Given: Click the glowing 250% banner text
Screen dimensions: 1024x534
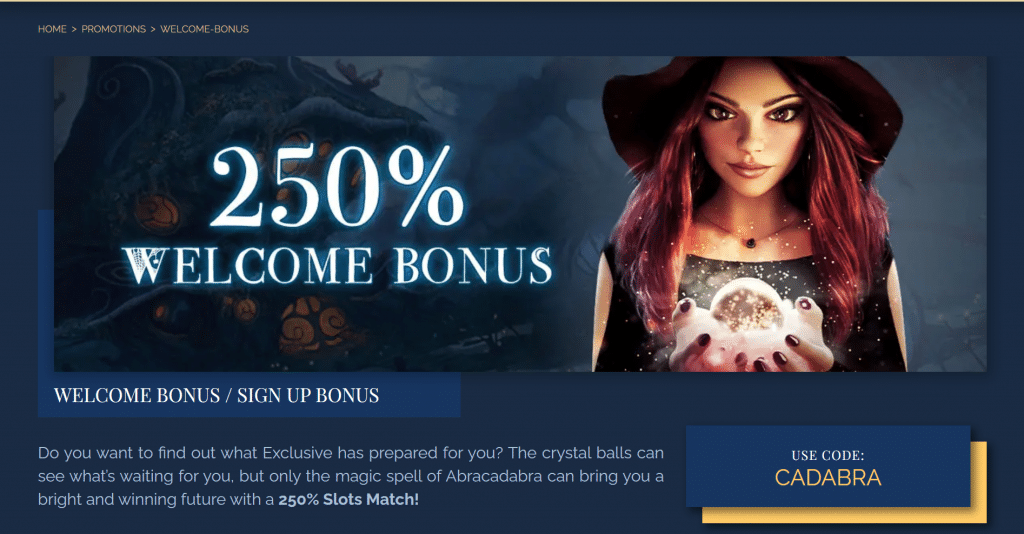Looking at the screenshot, I should point(337,186).
